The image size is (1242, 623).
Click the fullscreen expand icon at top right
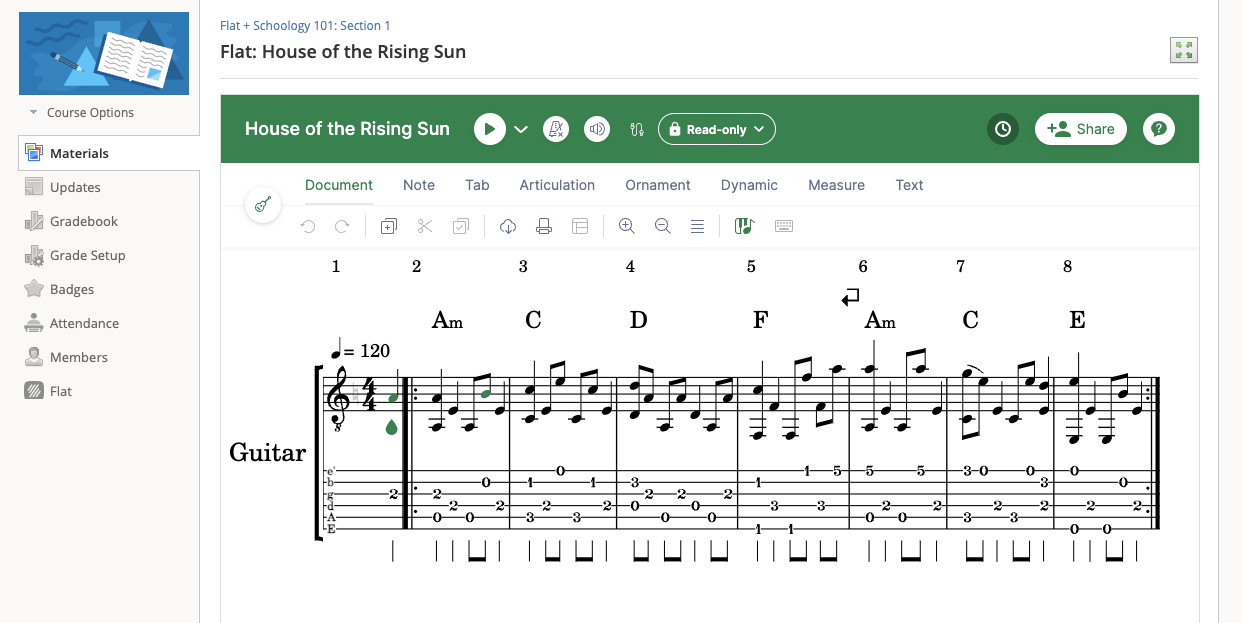coord(1184,51)
